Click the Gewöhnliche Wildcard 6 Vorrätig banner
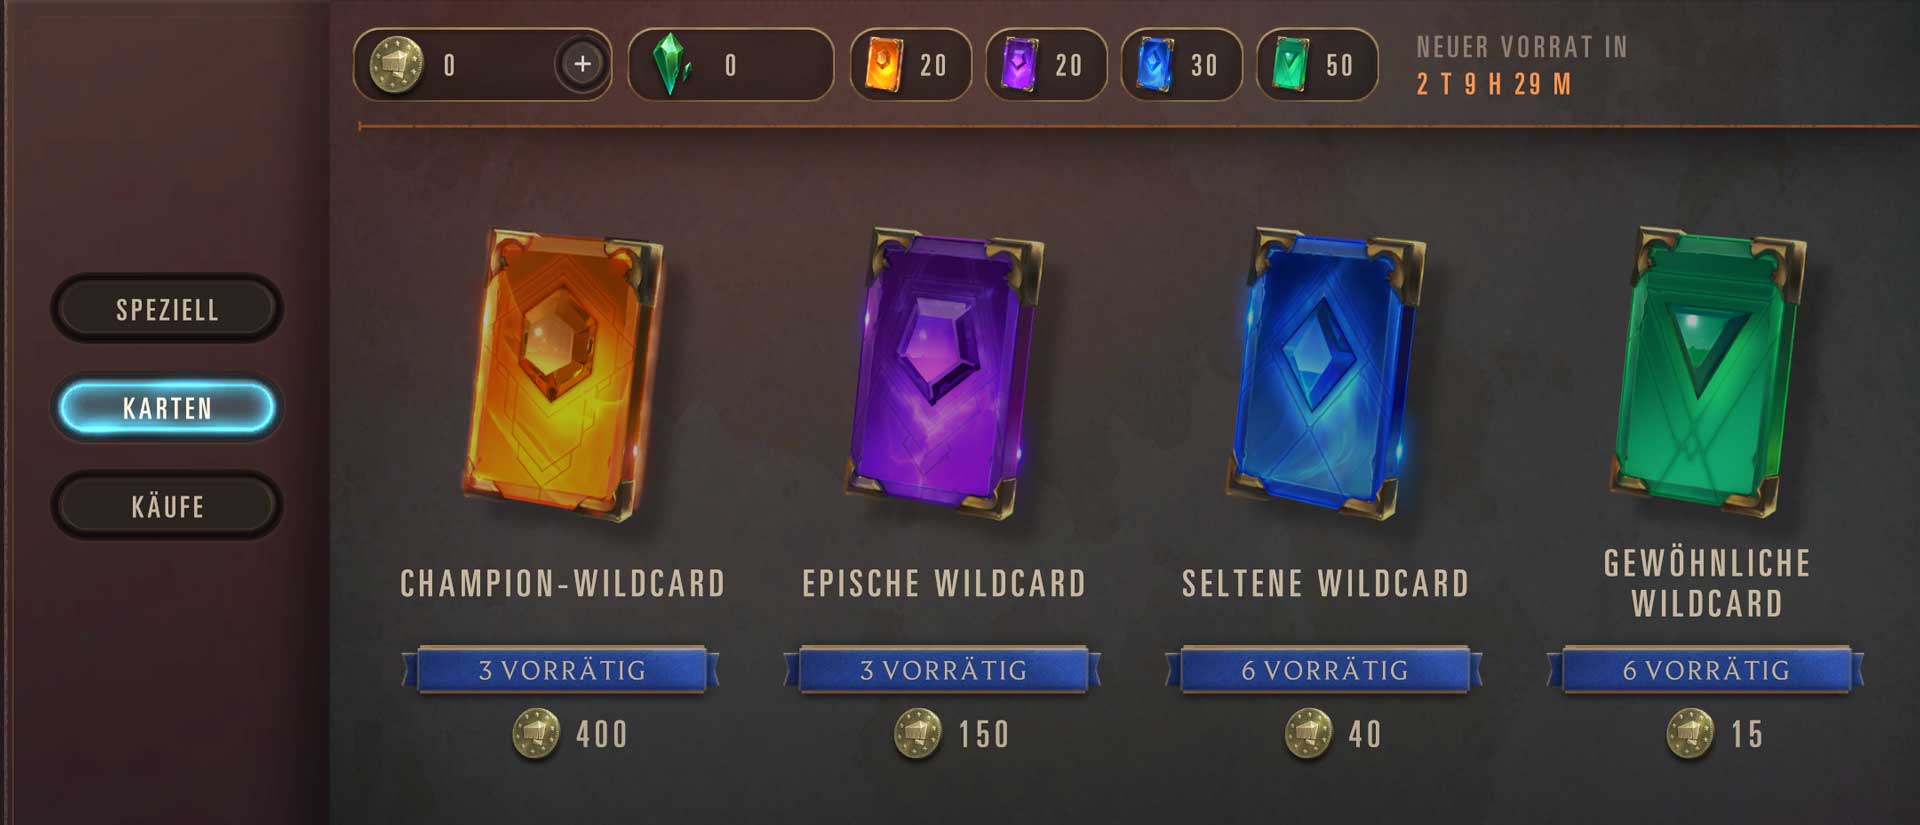 pyautogui.click(x=1706, y=670)
